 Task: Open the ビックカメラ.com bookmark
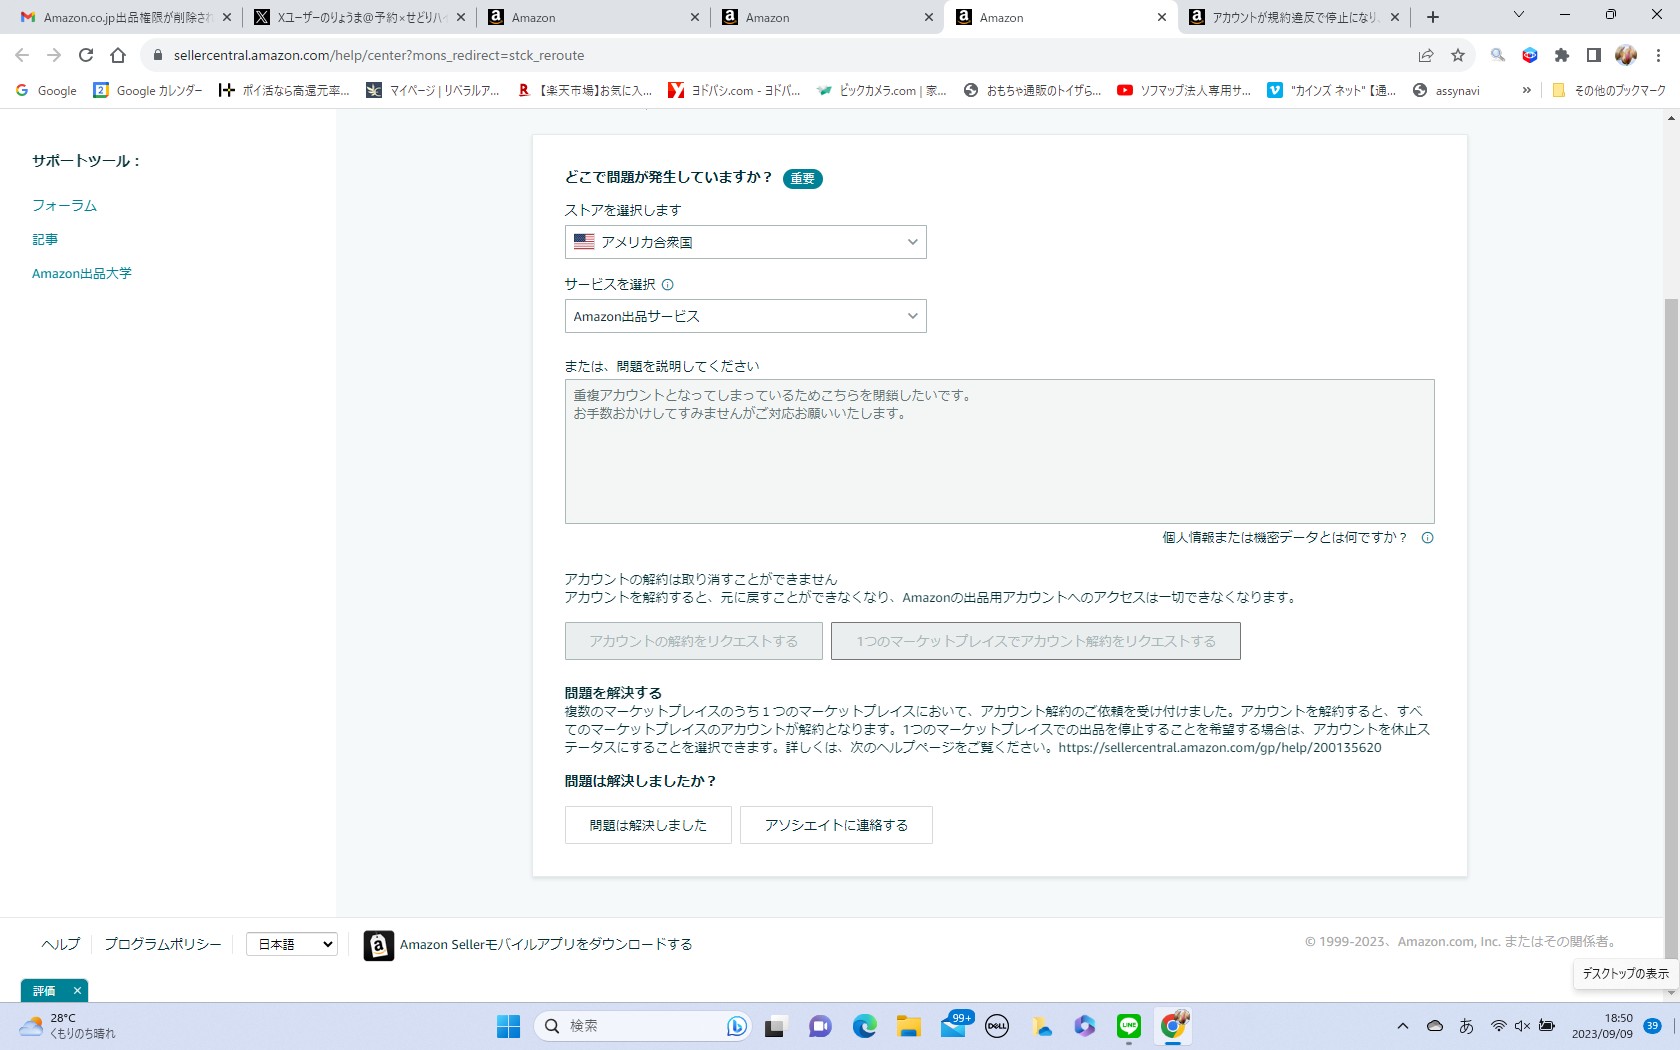(x=882, y=90)
